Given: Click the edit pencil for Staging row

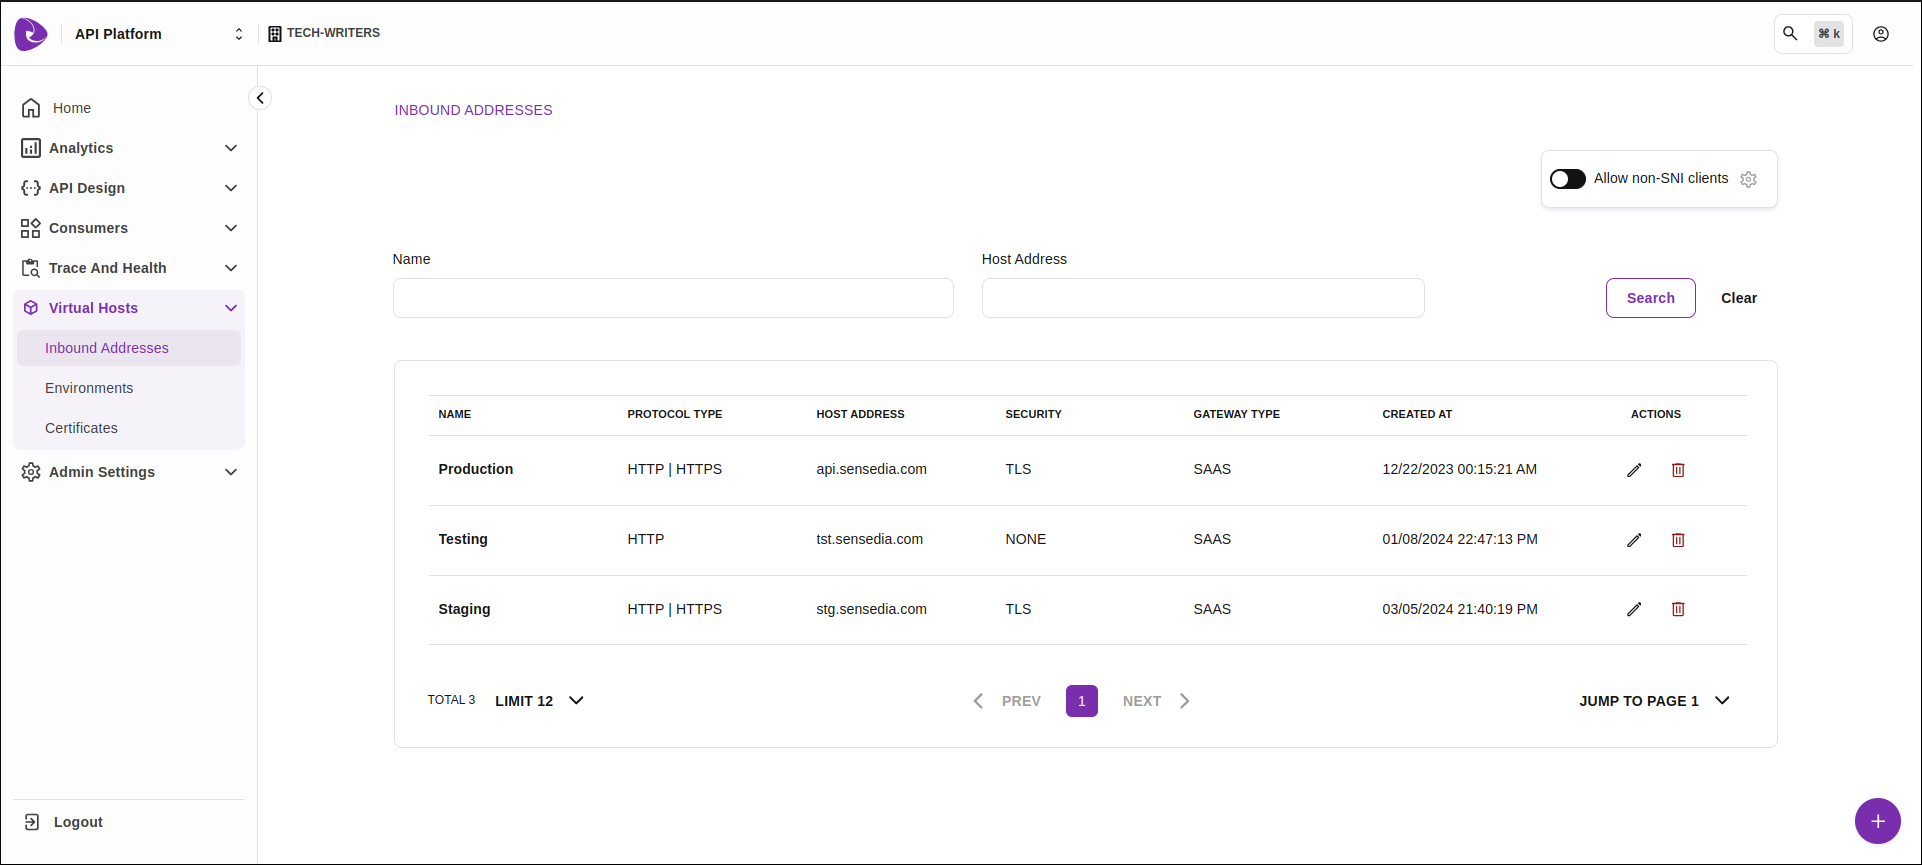Looking at the screenshot, I should [x=1634, y=609].
